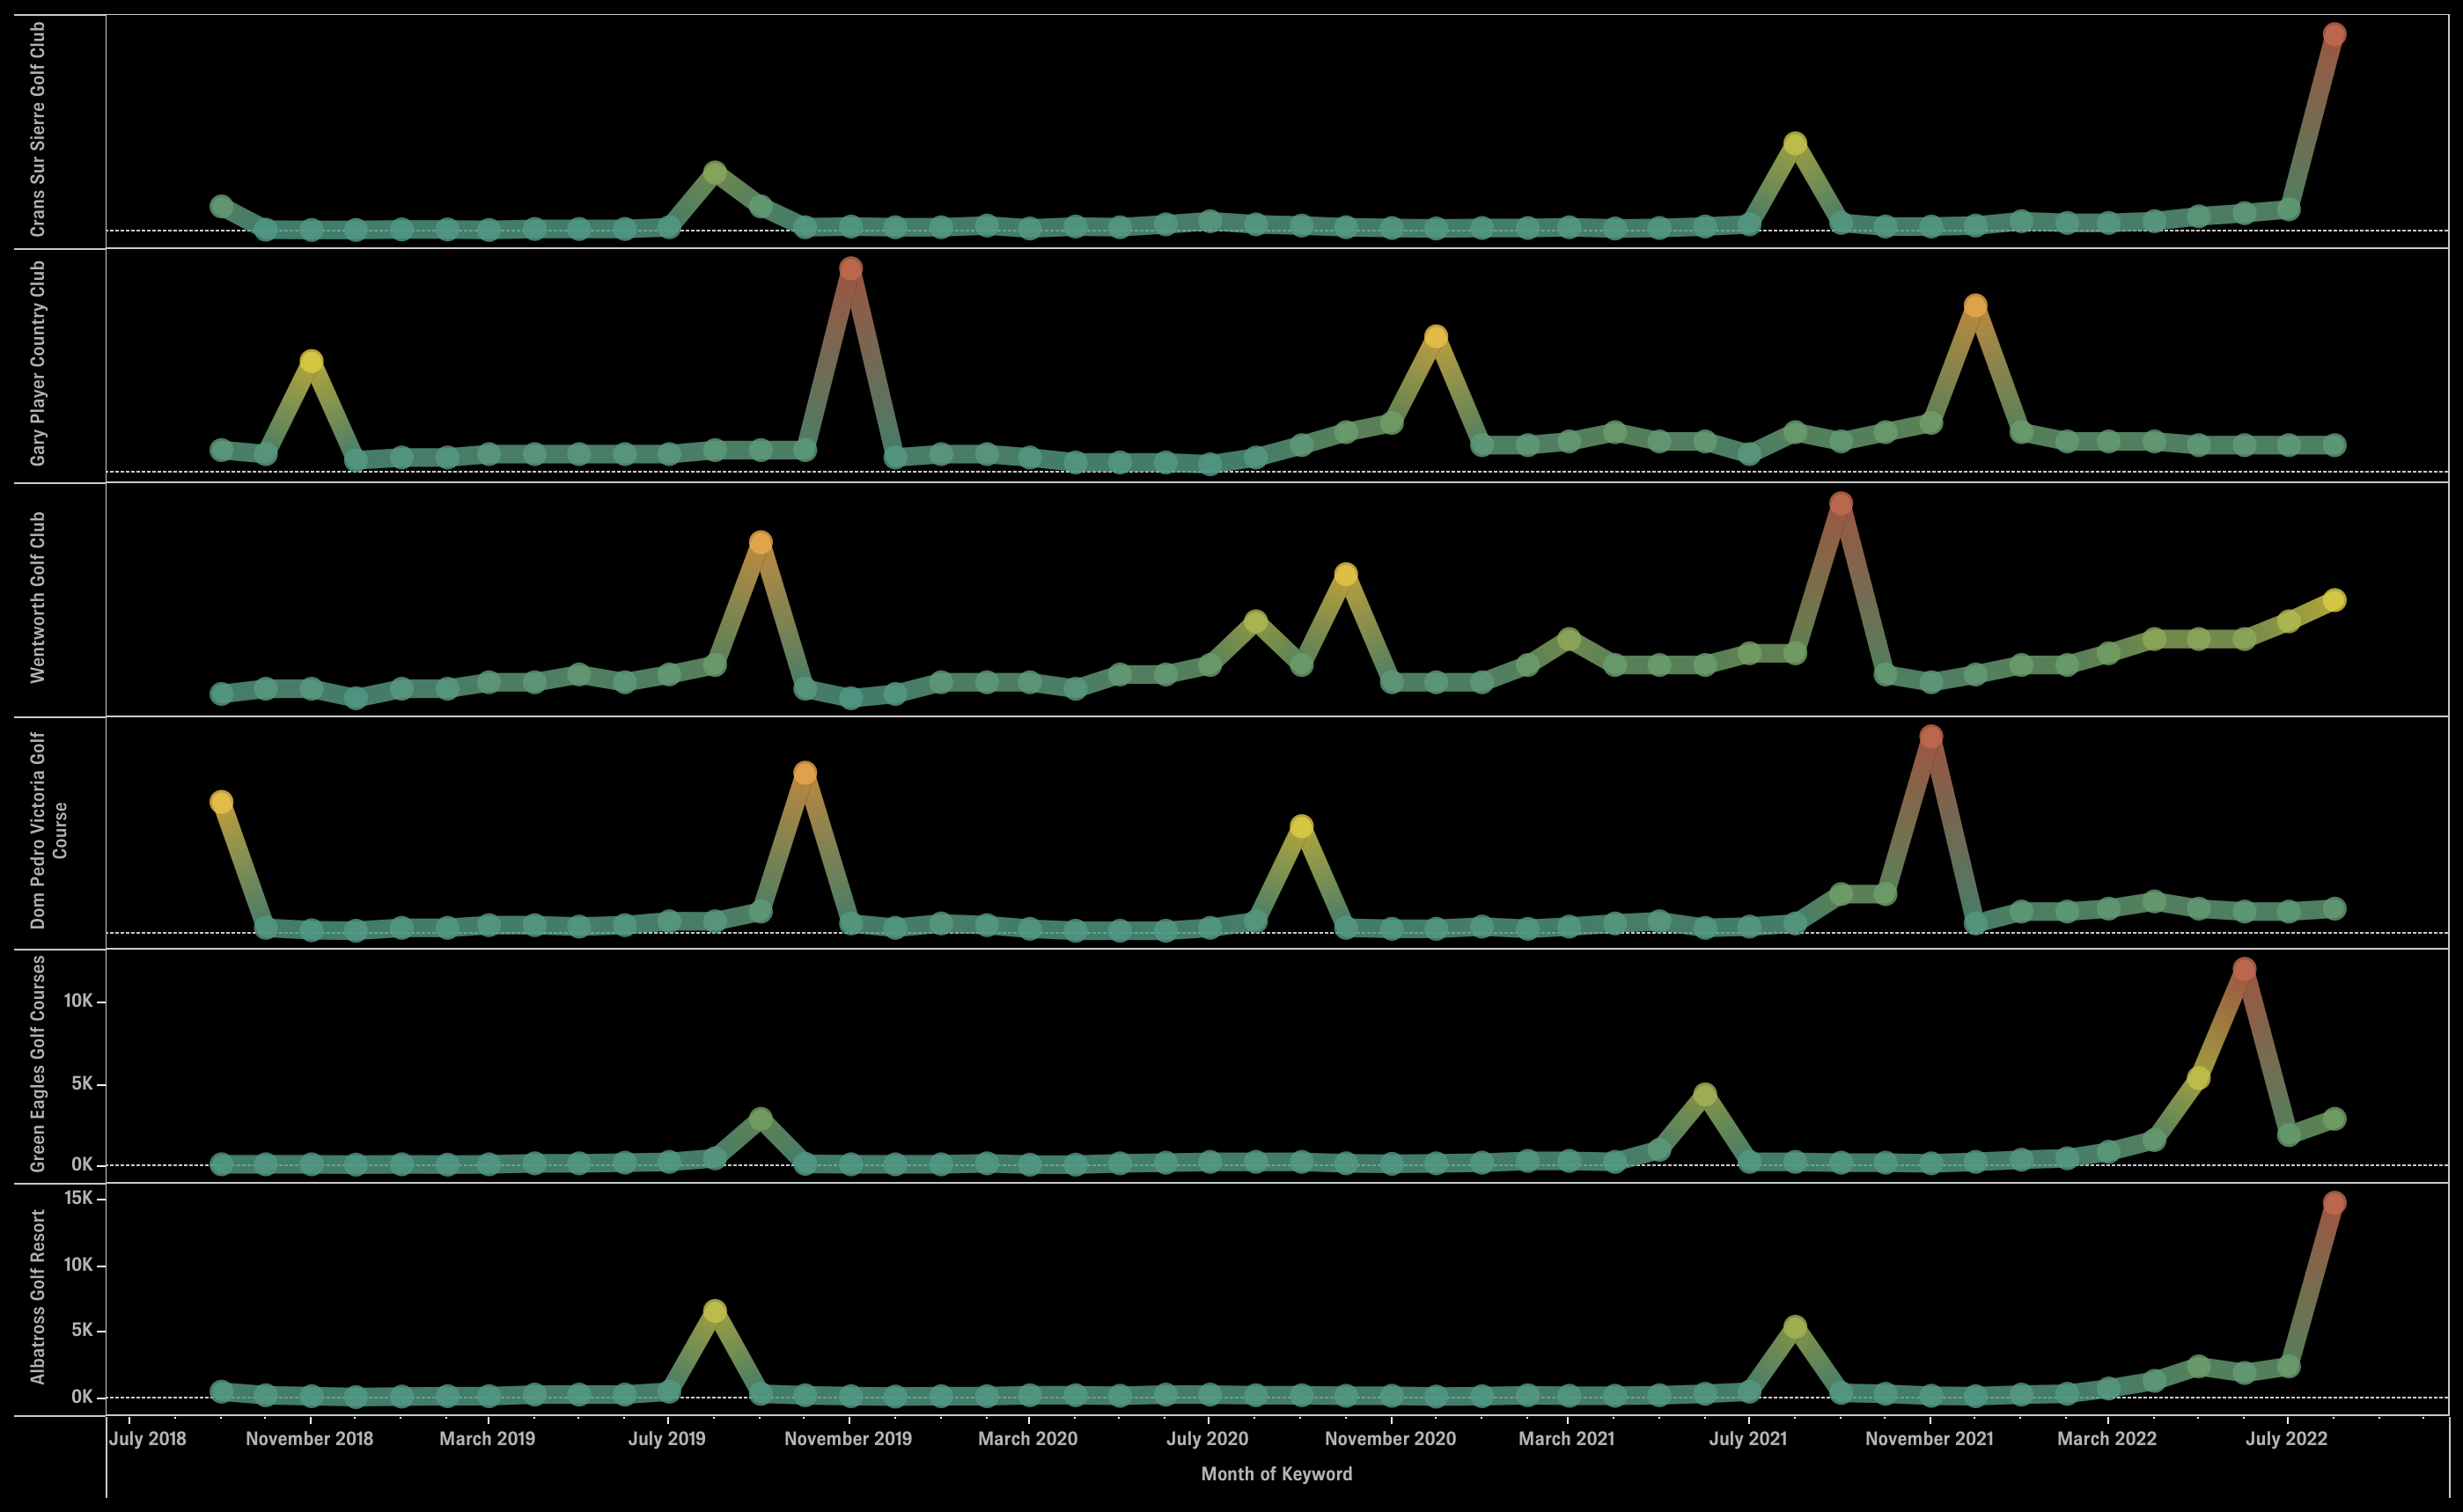
Task: Click the 'November 2018' axis label
Action: click(x=309, y=1438)
